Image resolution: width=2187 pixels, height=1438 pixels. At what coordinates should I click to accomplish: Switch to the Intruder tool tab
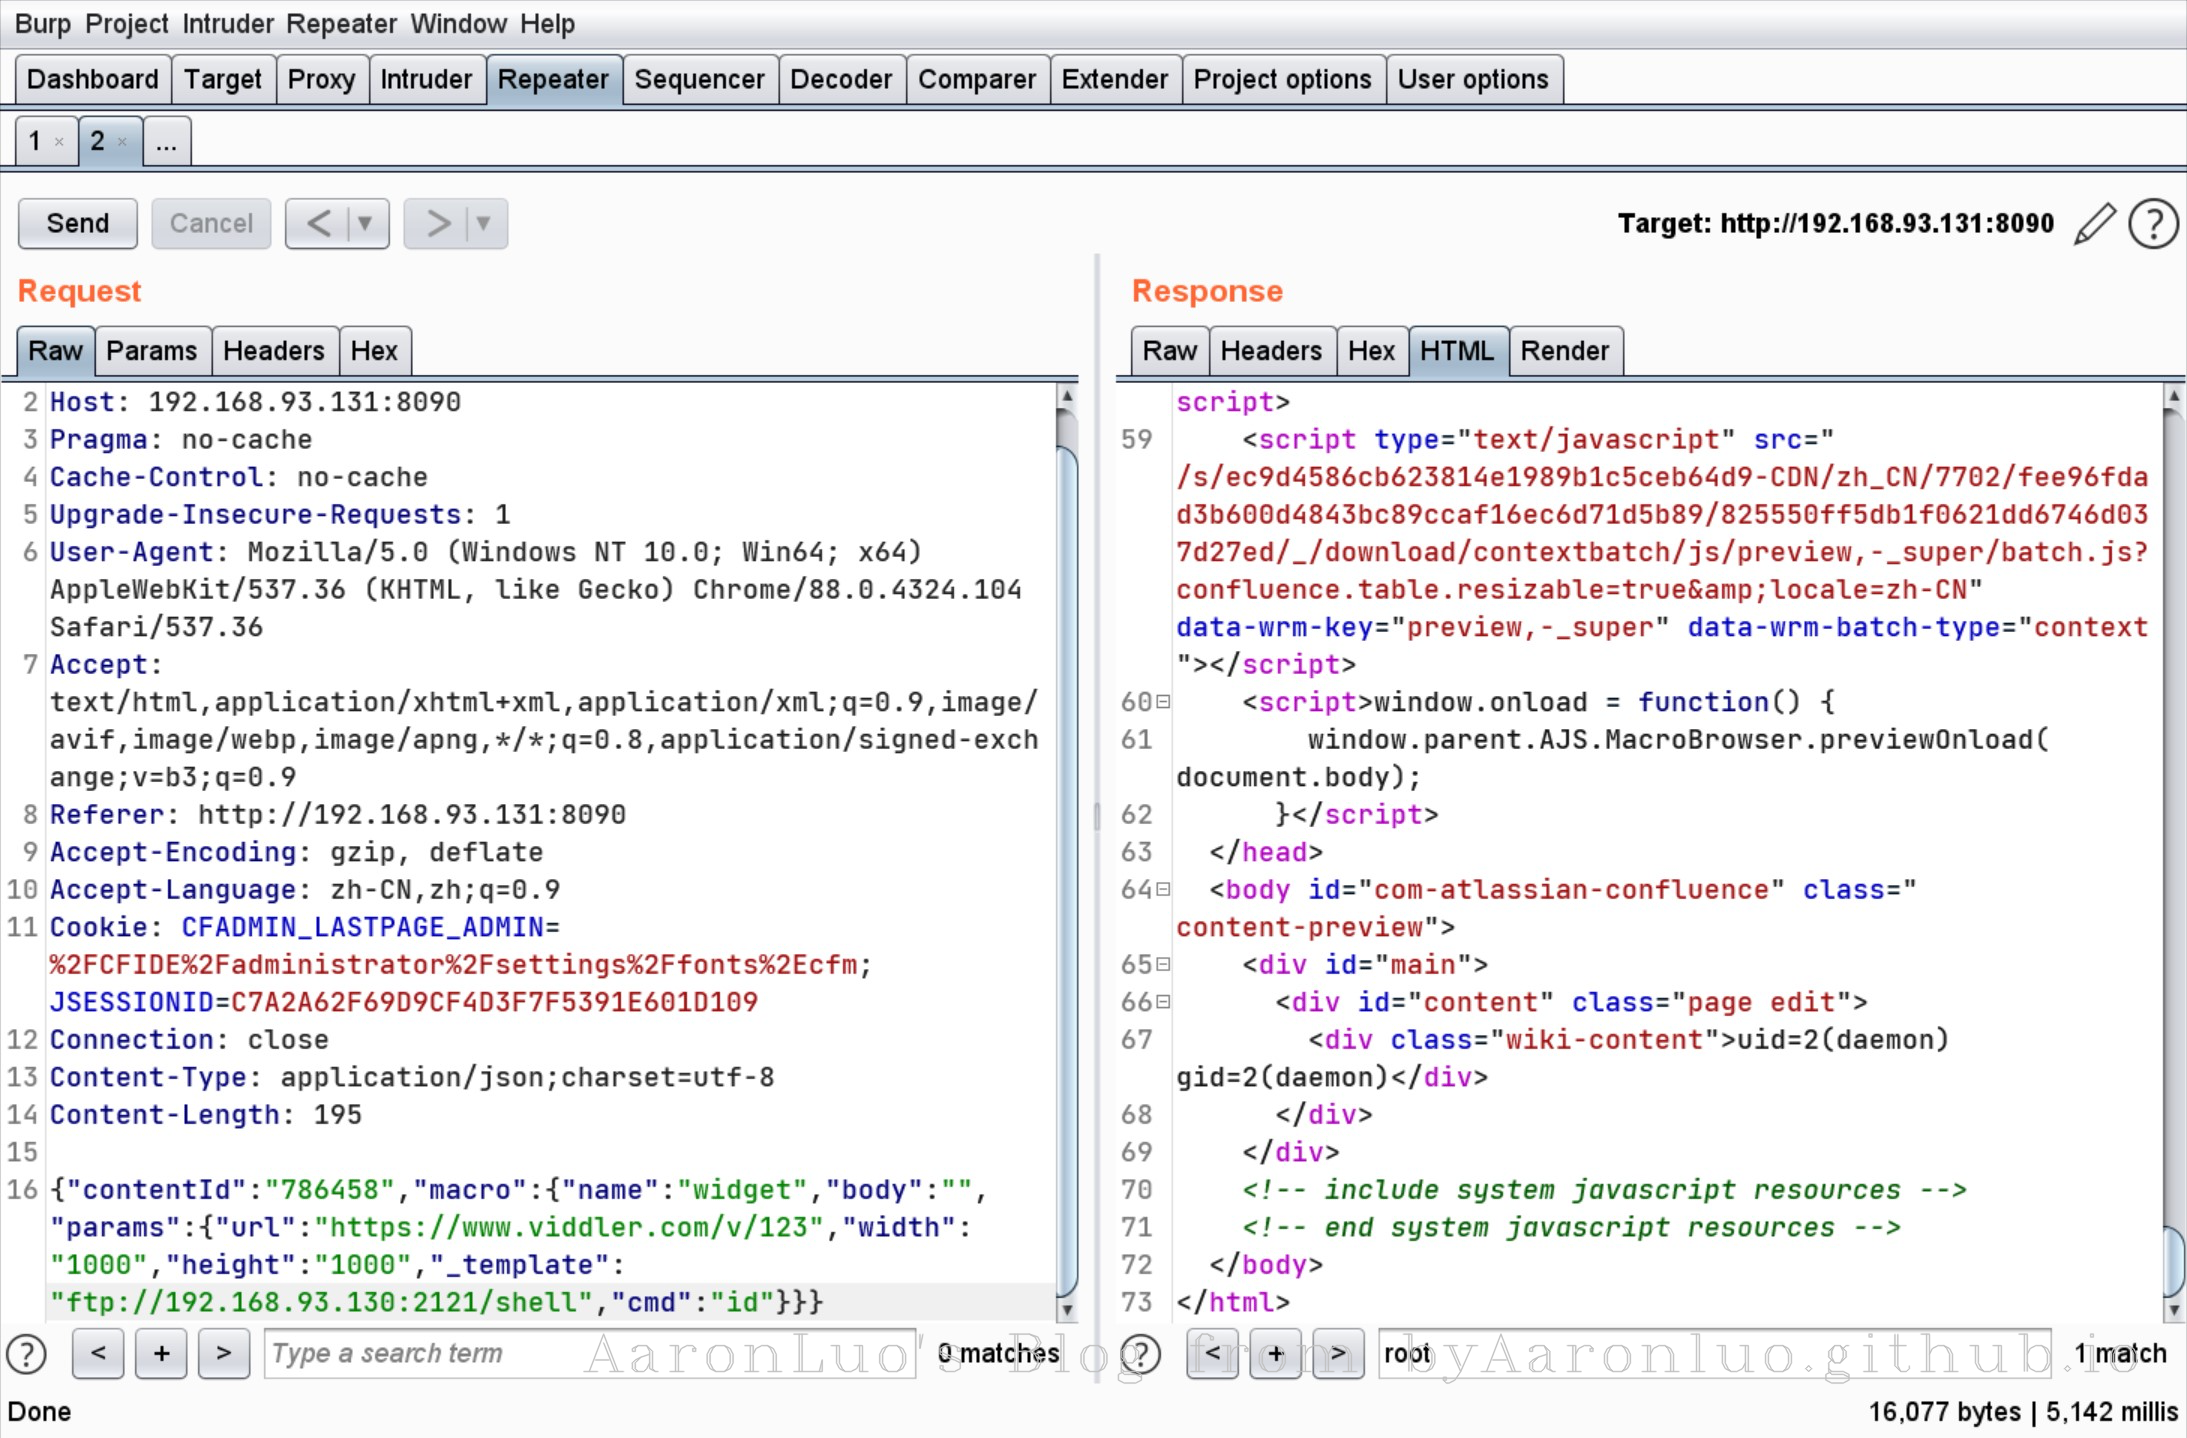[426, 79]
